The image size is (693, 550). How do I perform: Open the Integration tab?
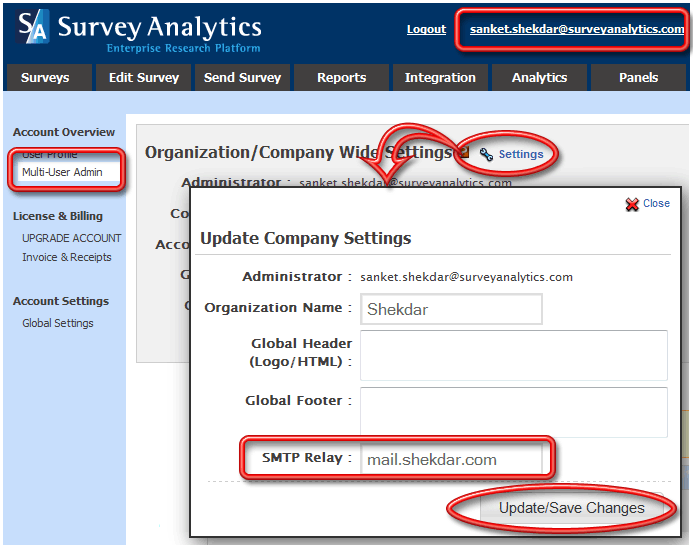[440, 78]
